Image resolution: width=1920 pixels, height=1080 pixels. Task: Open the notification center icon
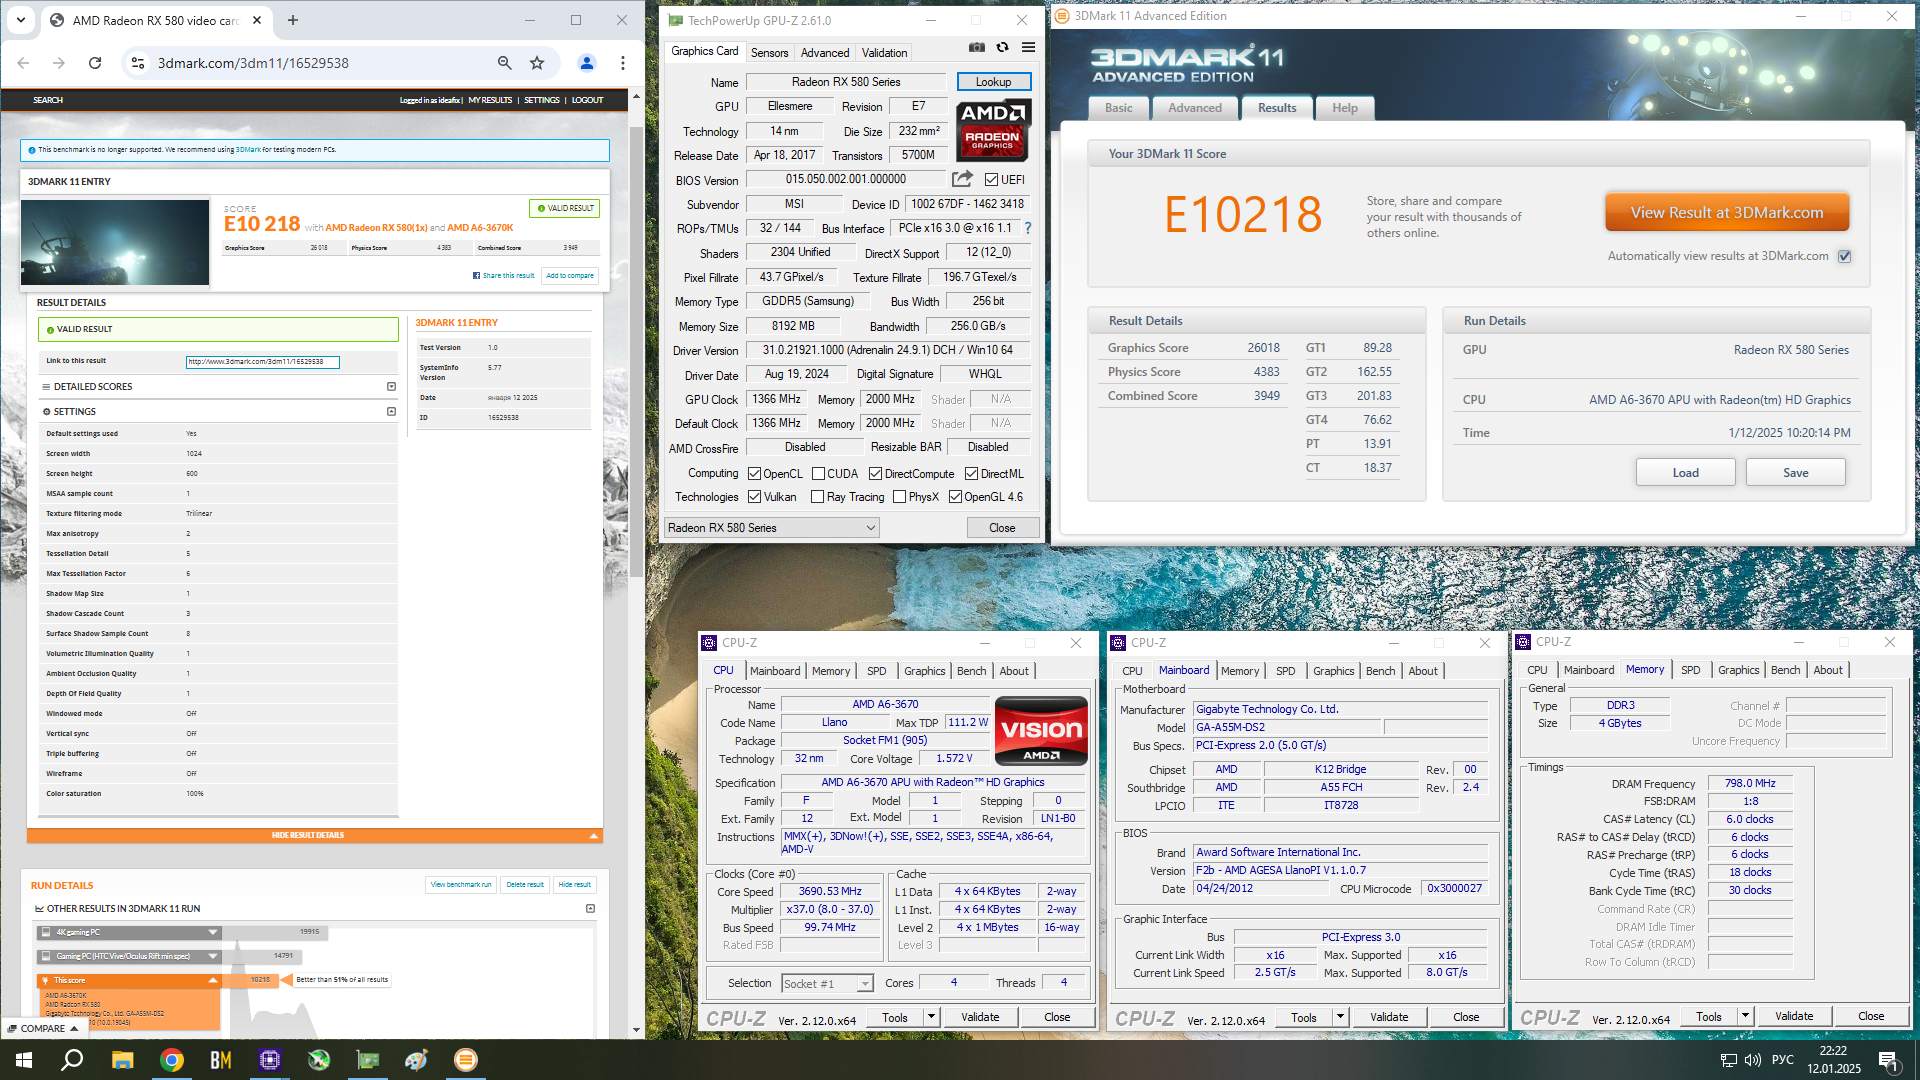point(1888,1060)
